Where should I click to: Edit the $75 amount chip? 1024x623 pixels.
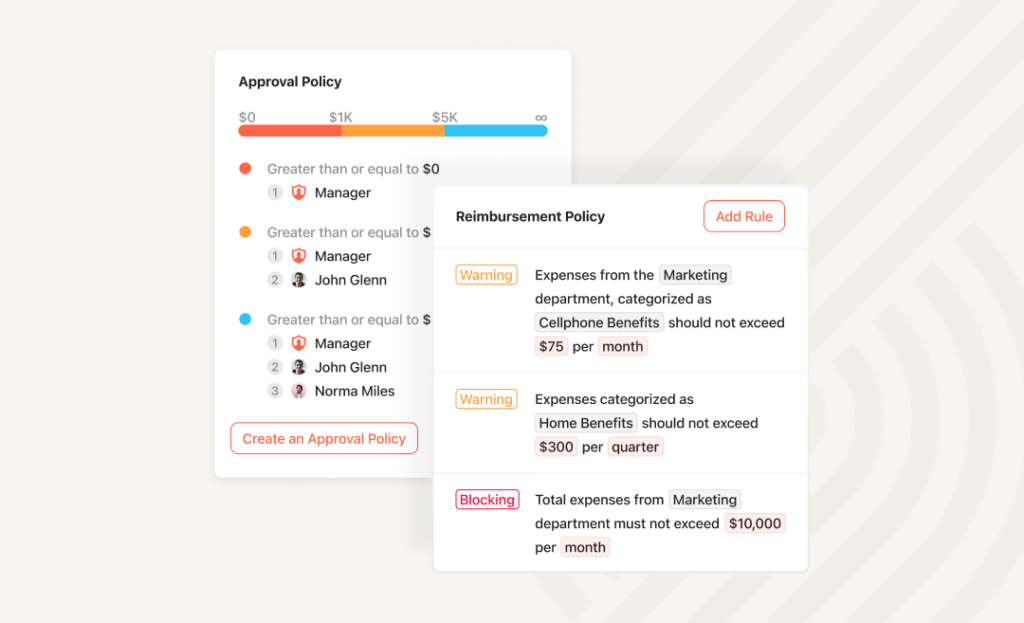[x=551, y=347]
